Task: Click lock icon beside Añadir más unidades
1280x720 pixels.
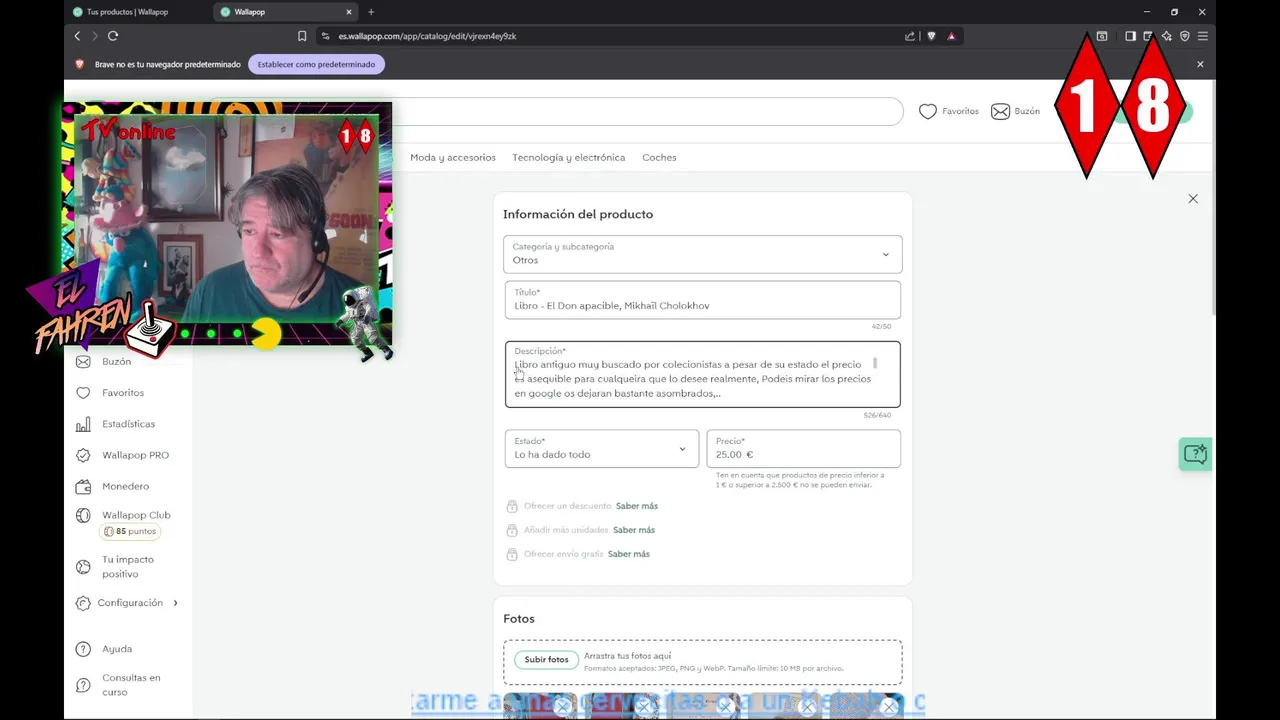Action: tap(512, 530)
